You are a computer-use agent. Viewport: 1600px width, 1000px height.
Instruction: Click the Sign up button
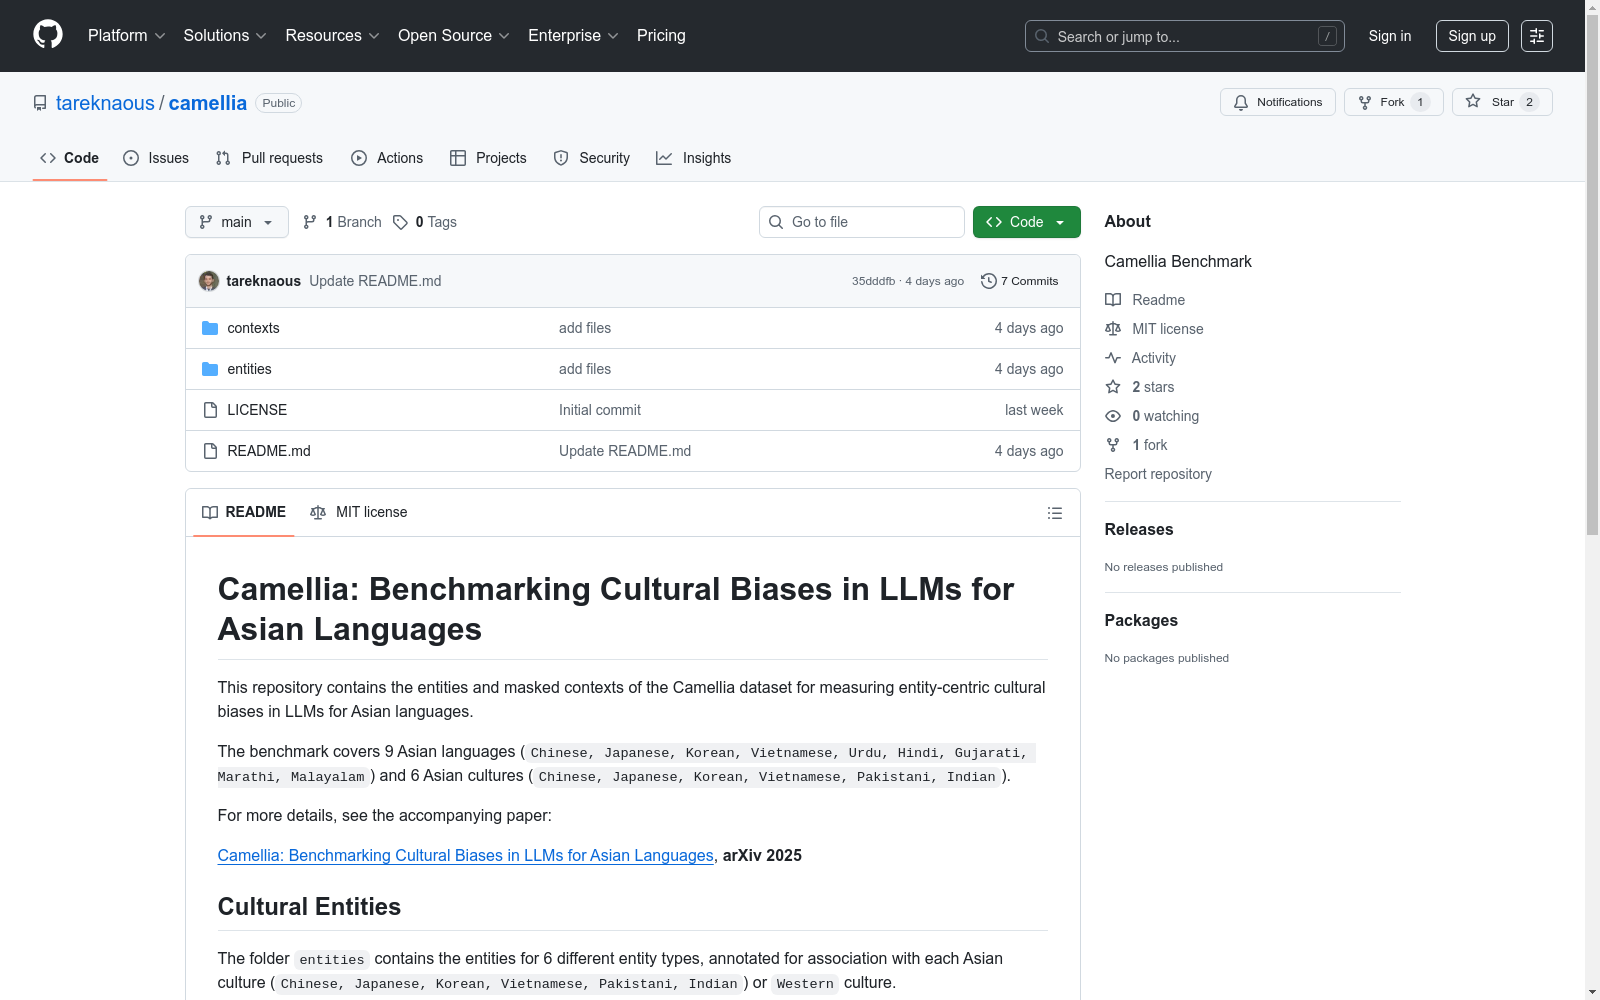(x=1472, y=36)
